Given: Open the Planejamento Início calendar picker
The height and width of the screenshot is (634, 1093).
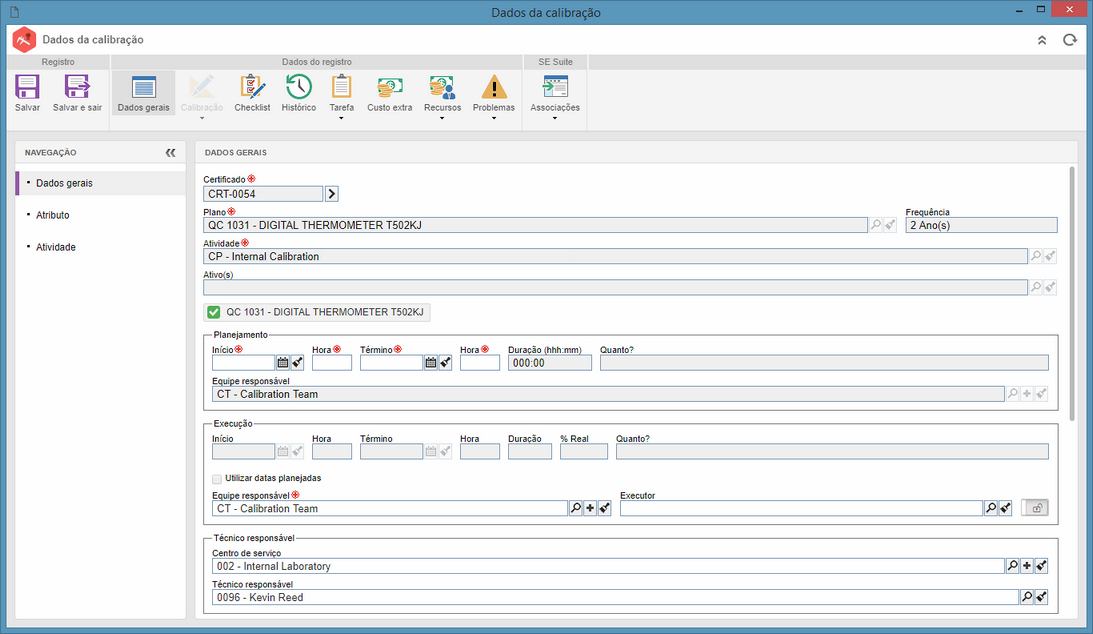Looking at the screenshot, I should [x=282, y=363].
